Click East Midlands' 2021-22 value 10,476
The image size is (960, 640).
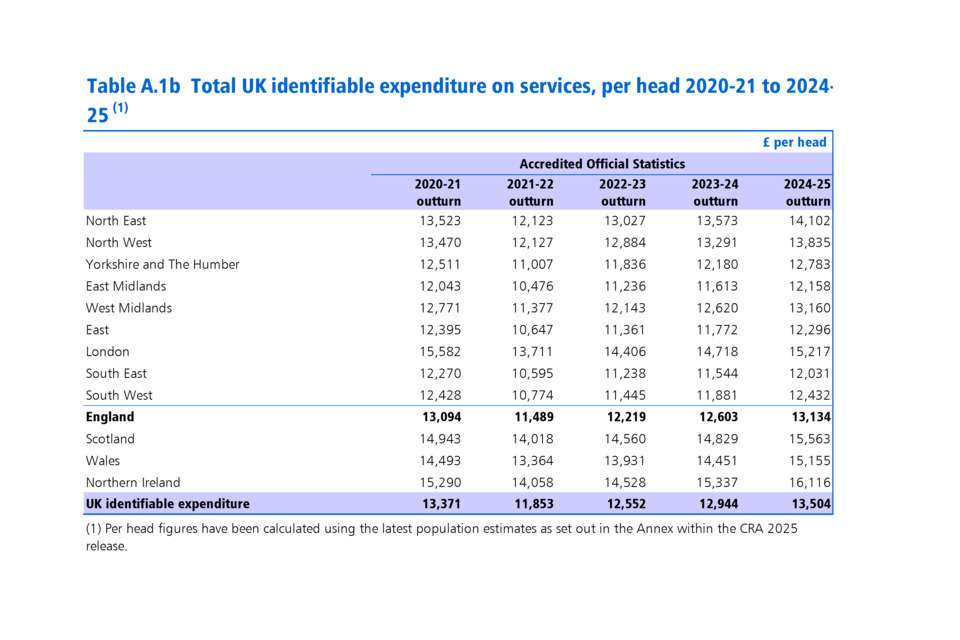530,287
